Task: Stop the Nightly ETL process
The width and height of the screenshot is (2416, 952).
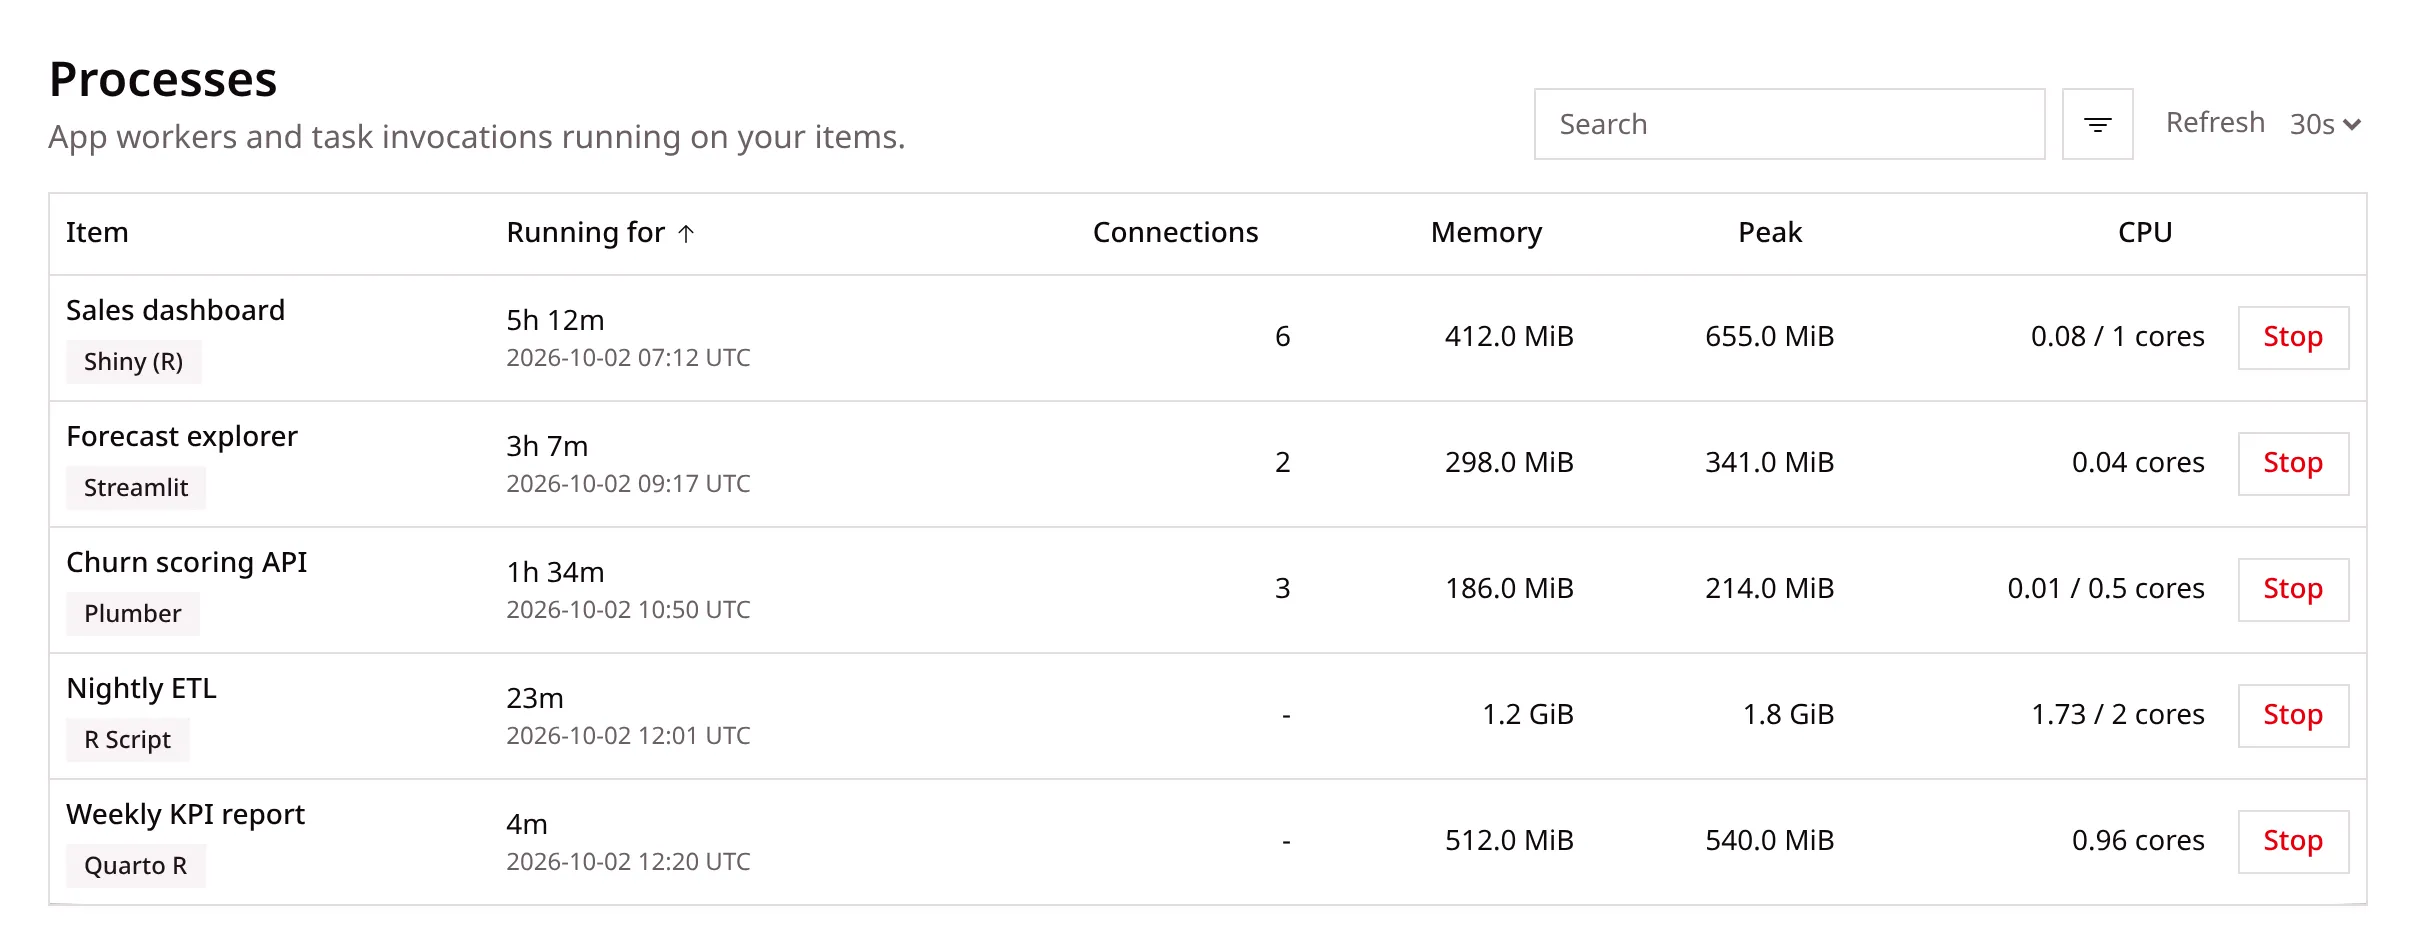Action: (2293, 715)
